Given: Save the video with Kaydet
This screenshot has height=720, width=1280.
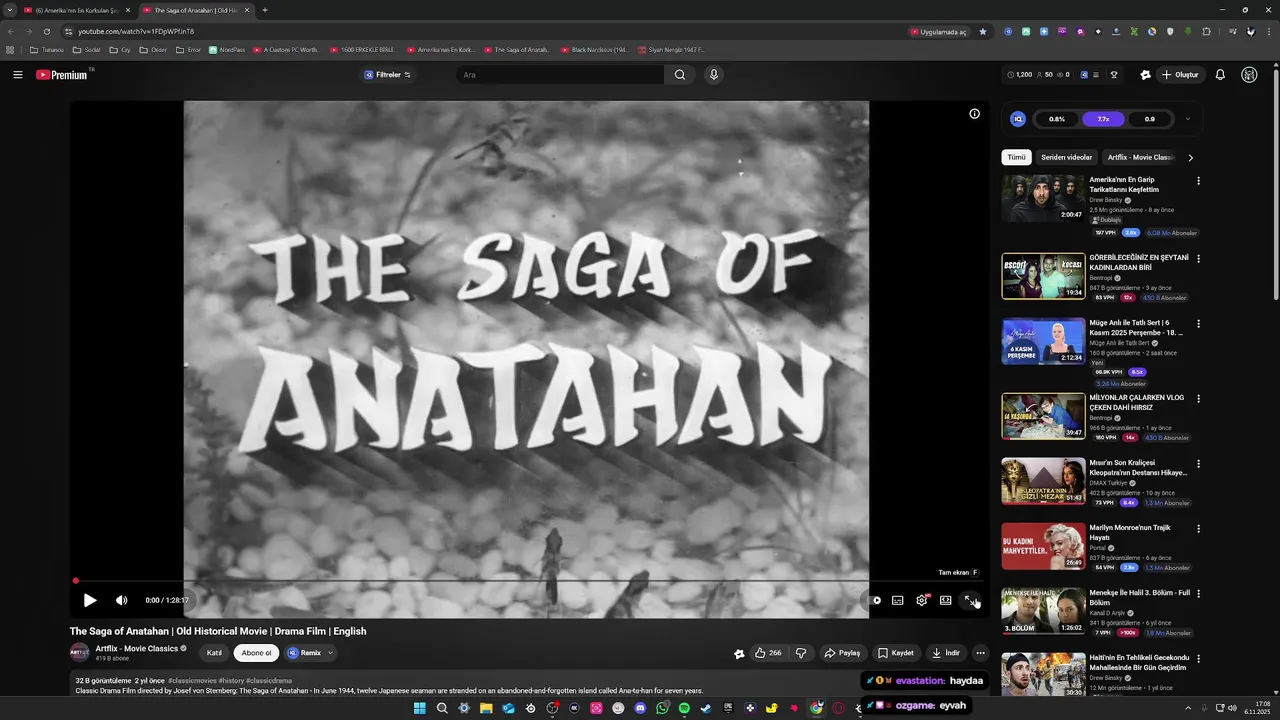Looking at the screenshot, I should 896,653.
